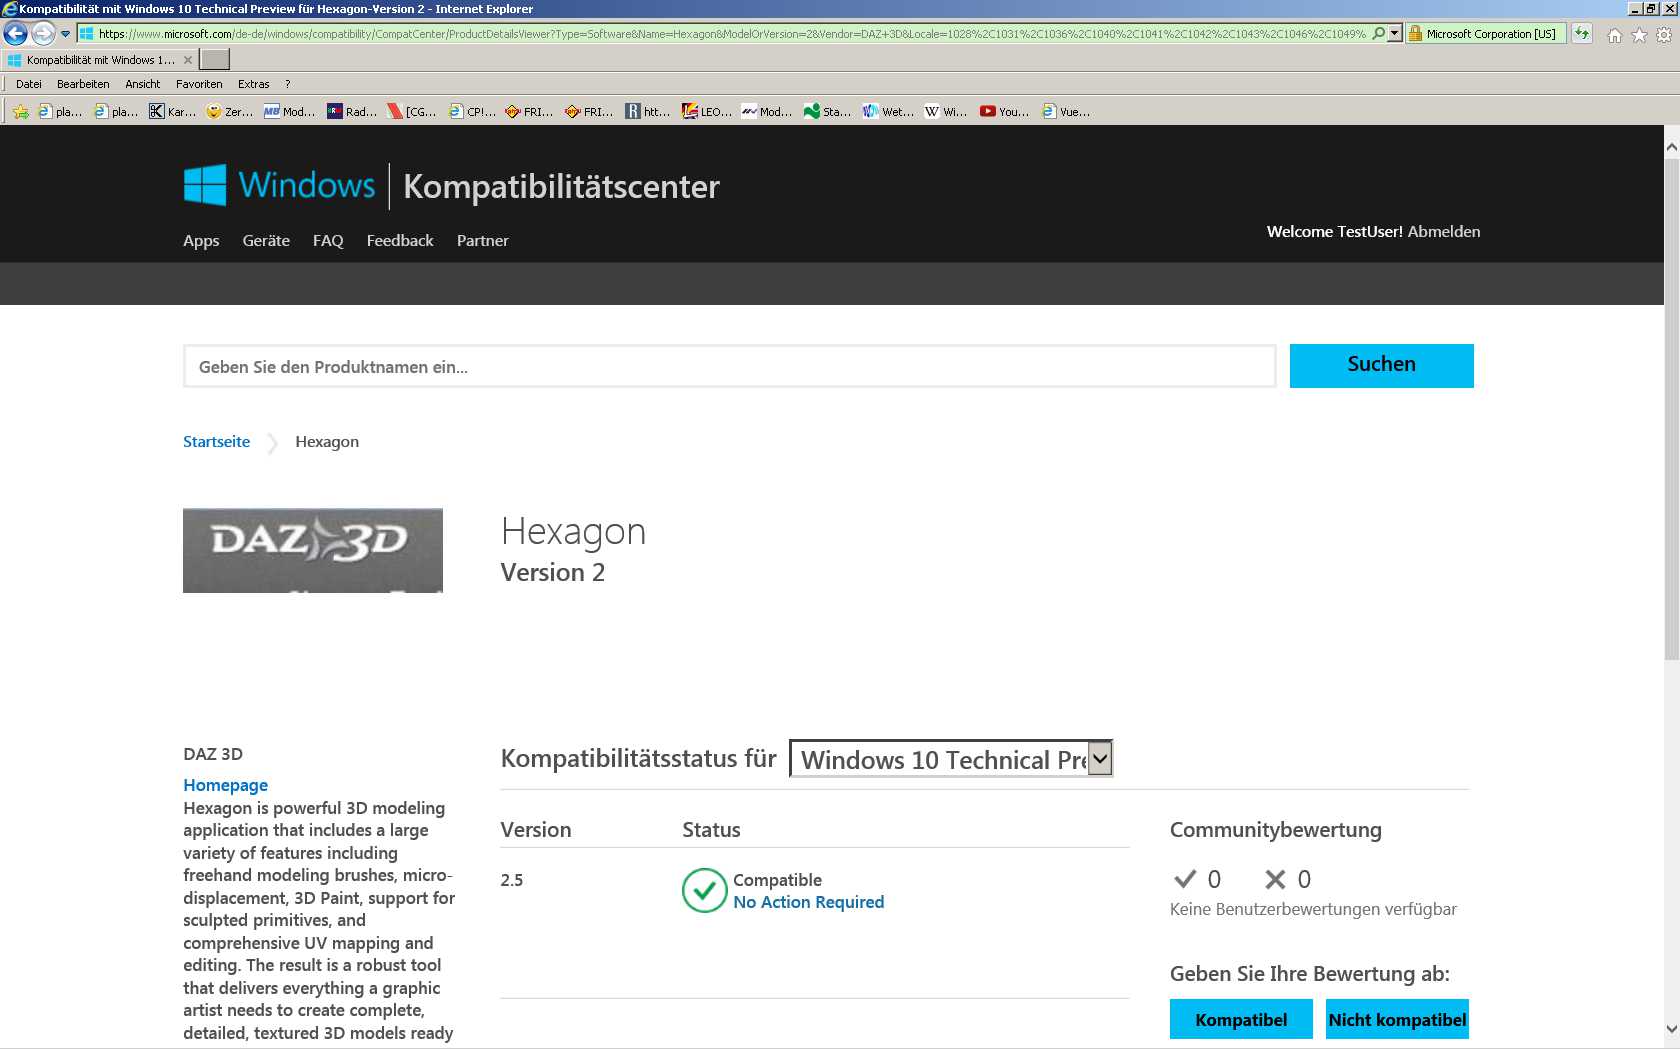Open the Kar… favorite bookmark

(x=173, y=112)
